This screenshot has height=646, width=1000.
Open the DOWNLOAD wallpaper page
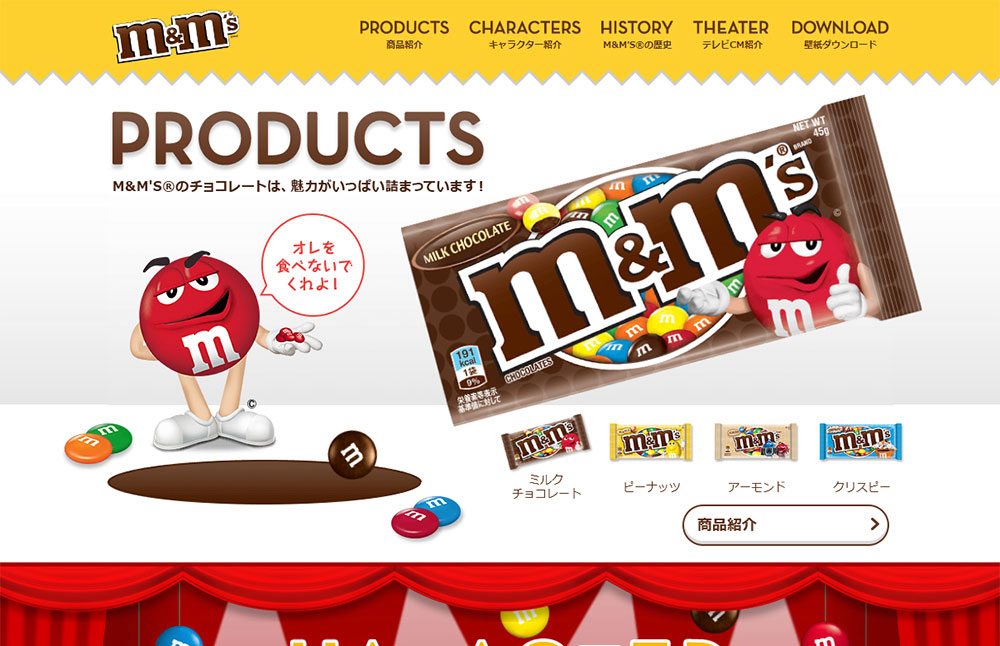(x=840, y=35)
